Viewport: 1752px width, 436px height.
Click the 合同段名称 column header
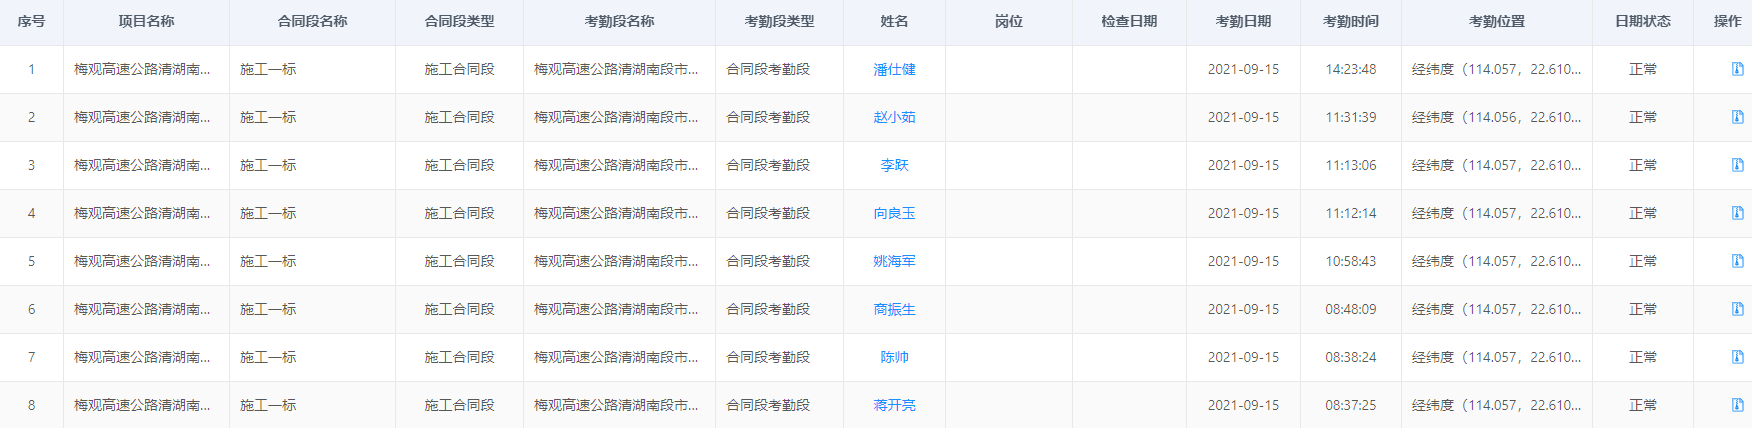pos(312,21)
